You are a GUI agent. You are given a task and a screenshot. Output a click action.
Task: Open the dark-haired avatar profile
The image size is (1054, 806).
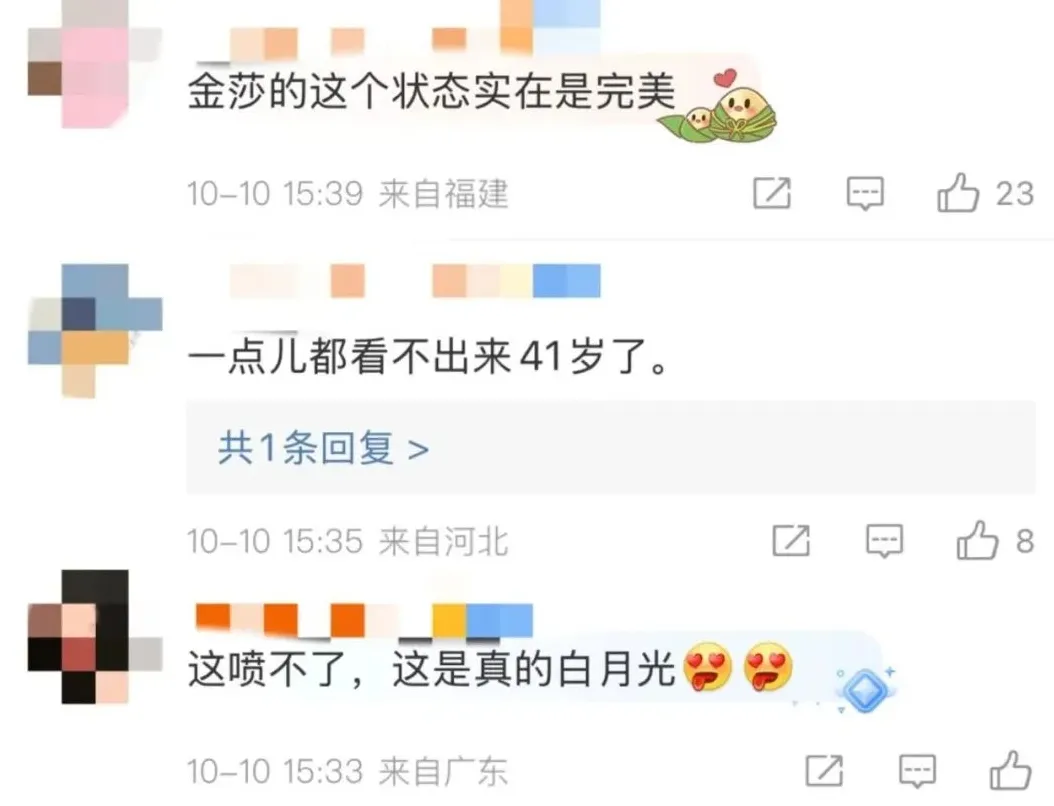click(x=95, y=637)
